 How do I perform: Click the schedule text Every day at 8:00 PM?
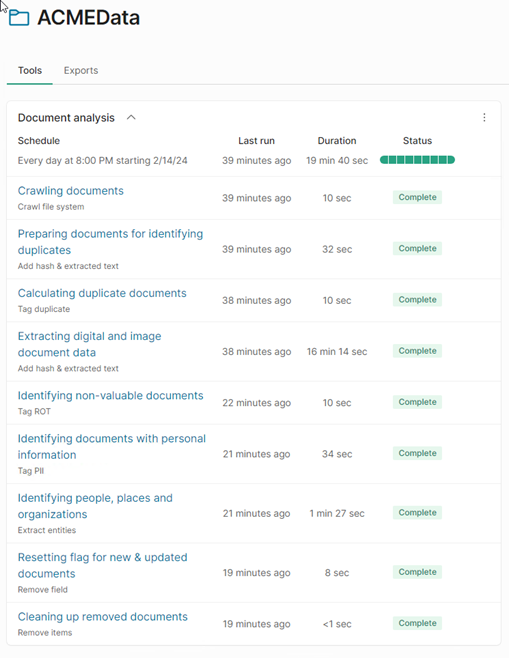pos(102,161)
